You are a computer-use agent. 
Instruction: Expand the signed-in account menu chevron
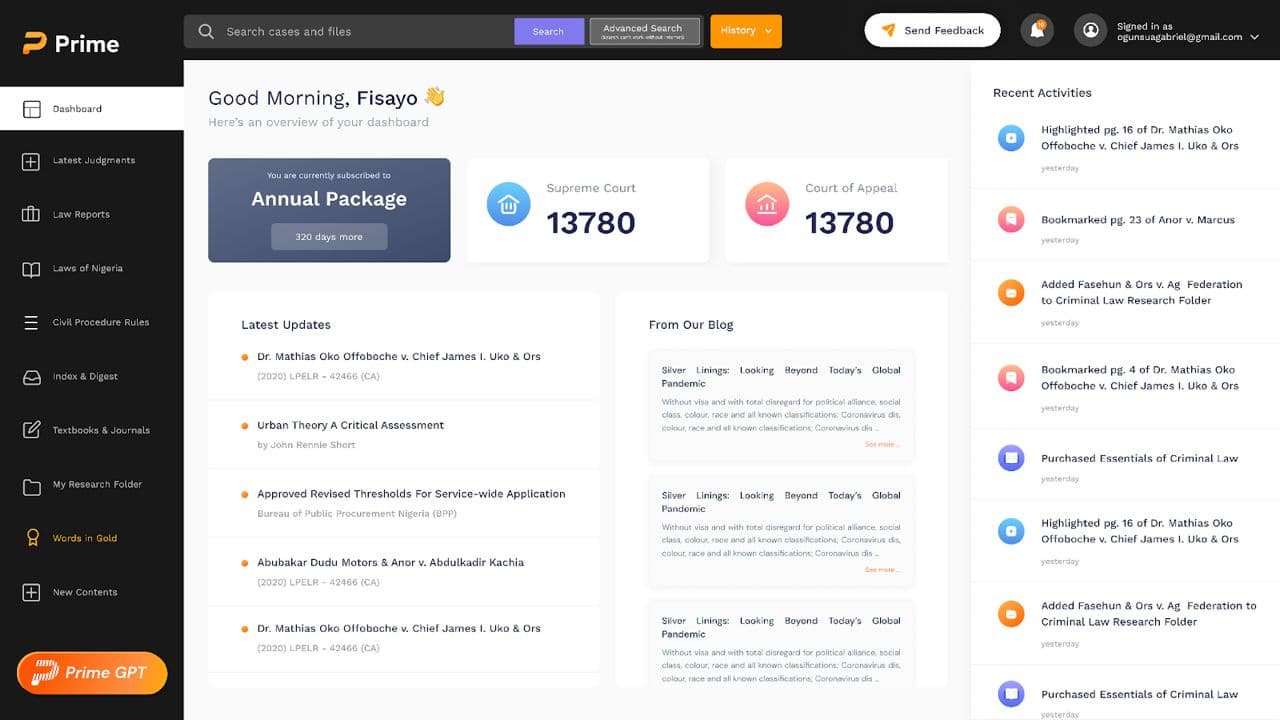1255,37
